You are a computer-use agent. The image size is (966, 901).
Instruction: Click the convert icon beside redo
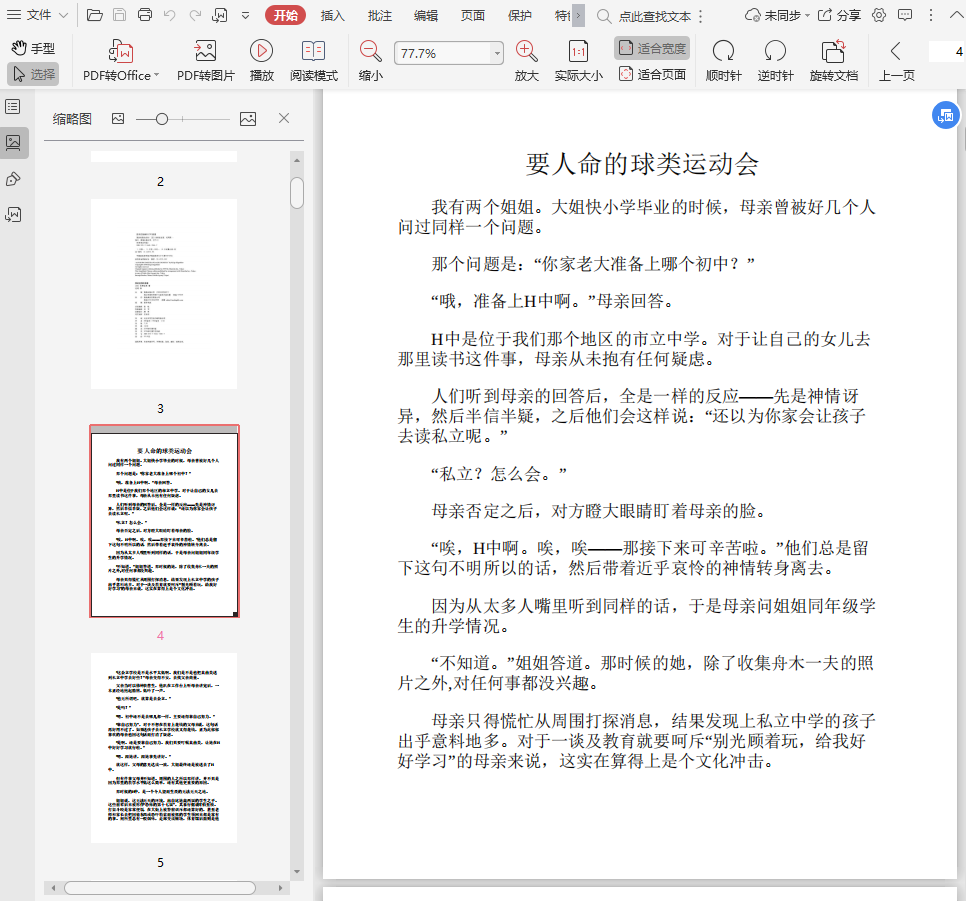[x=220, y=15]
